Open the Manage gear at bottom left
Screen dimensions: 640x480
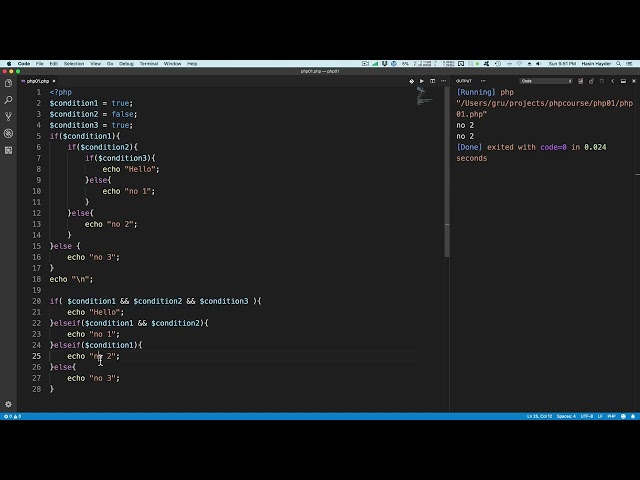(8, 404)
